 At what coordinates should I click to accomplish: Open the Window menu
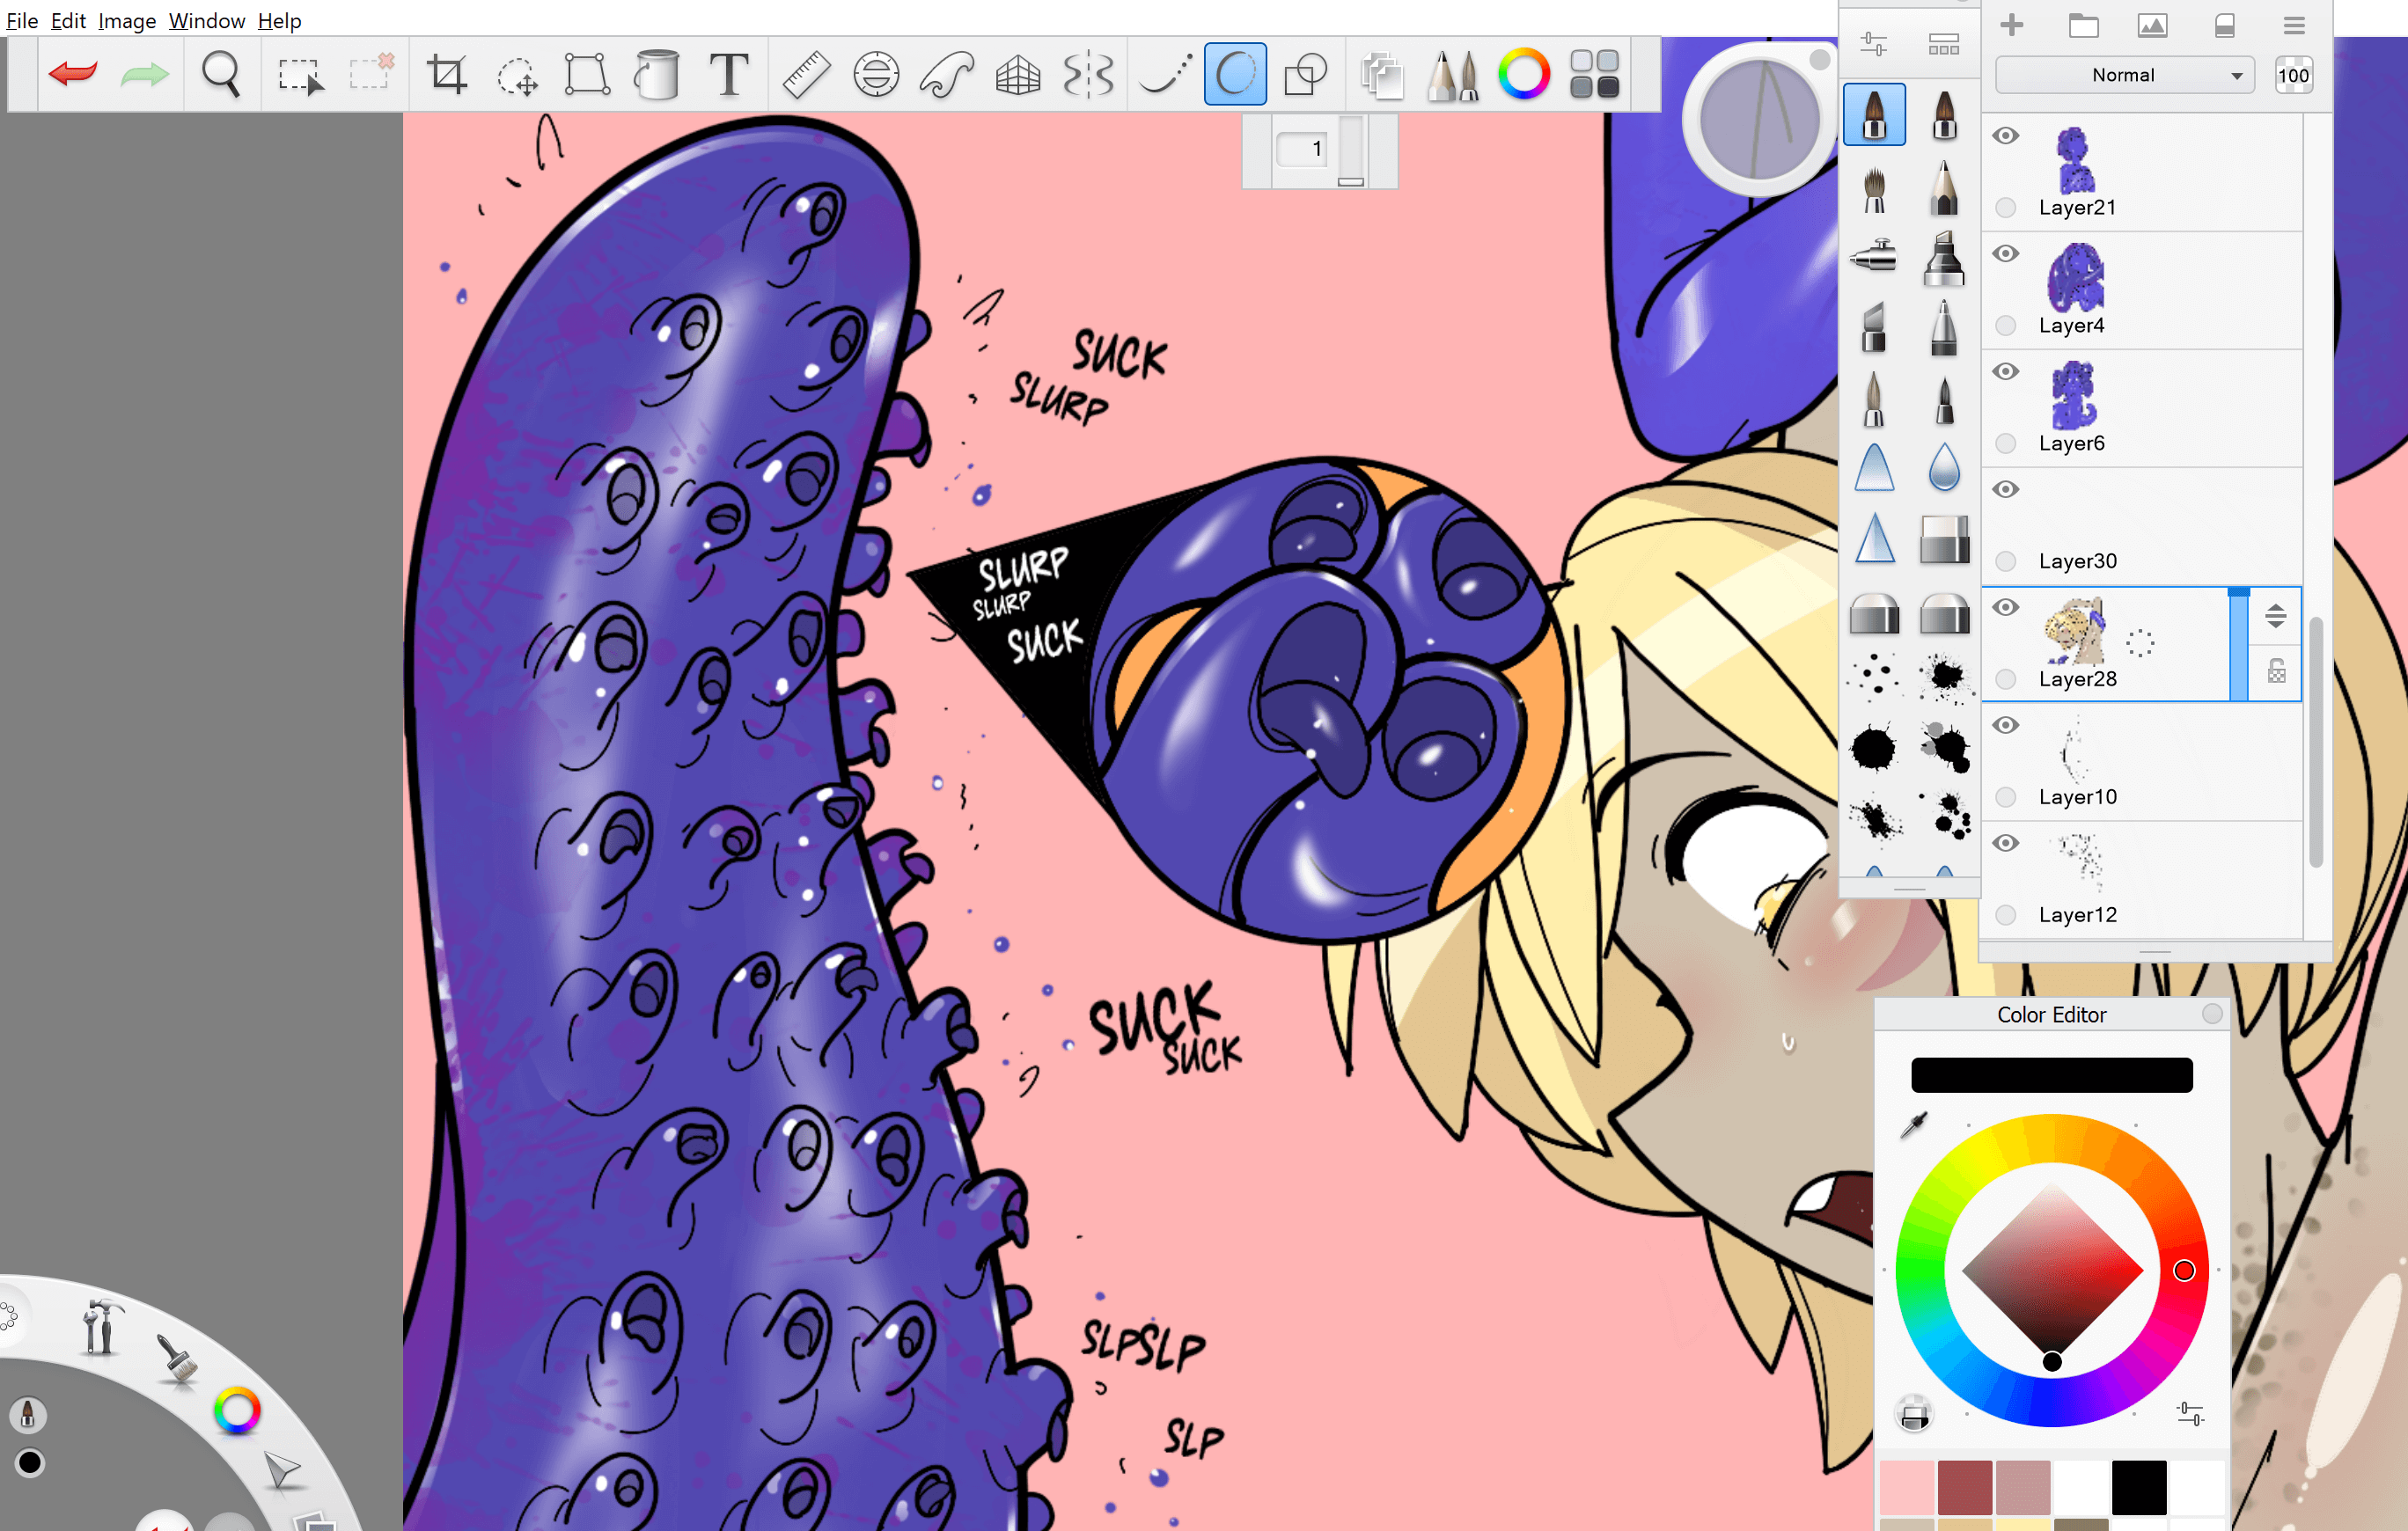[x=206, y=20]
